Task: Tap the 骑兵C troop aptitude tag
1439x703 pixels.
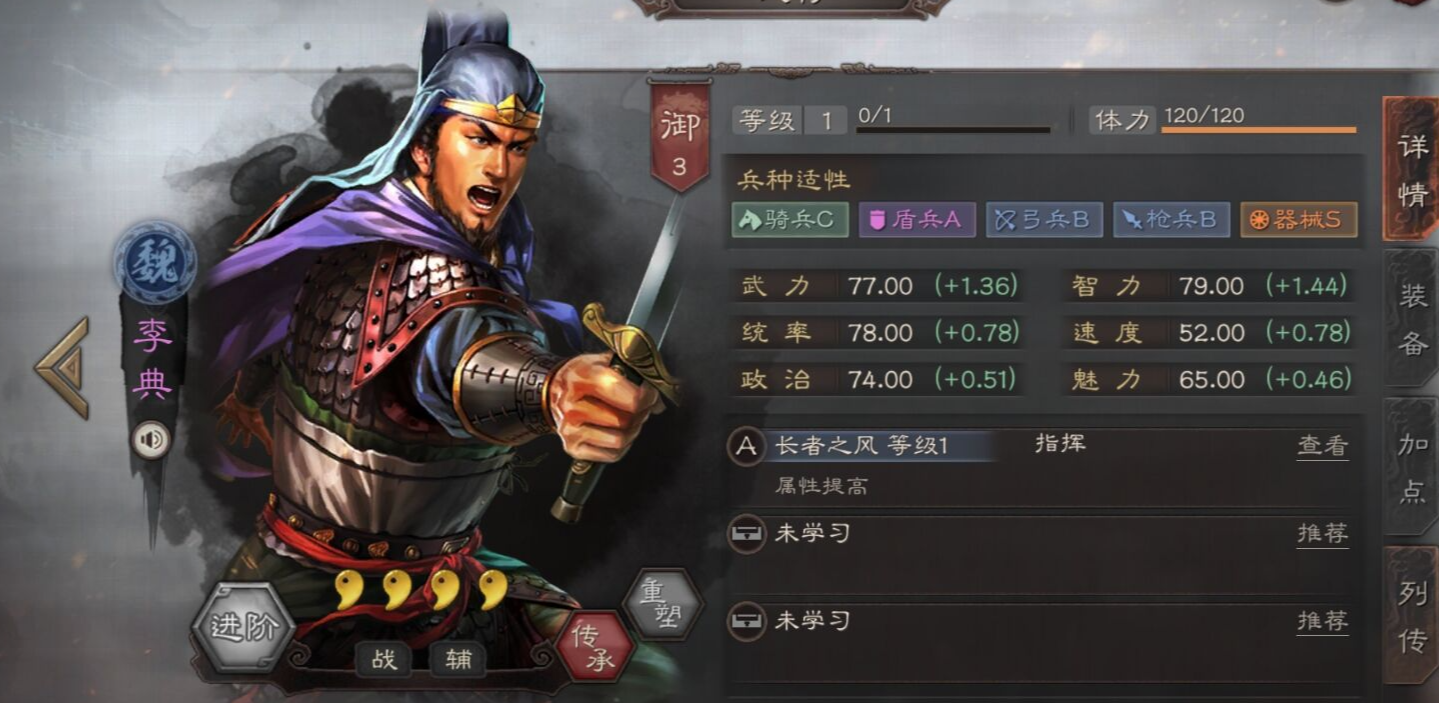Action: [790, 220]
